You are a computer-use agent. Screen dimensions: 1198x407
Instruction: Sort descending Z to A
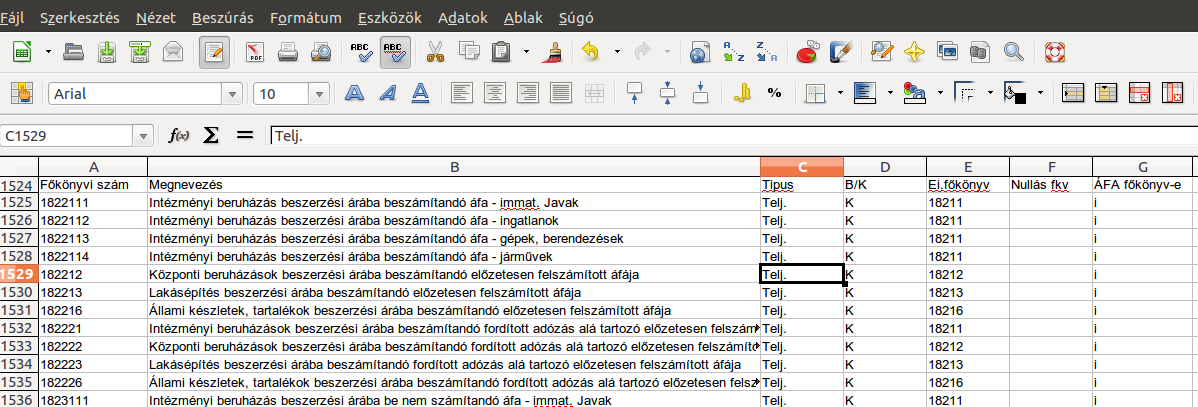[766, 52]
